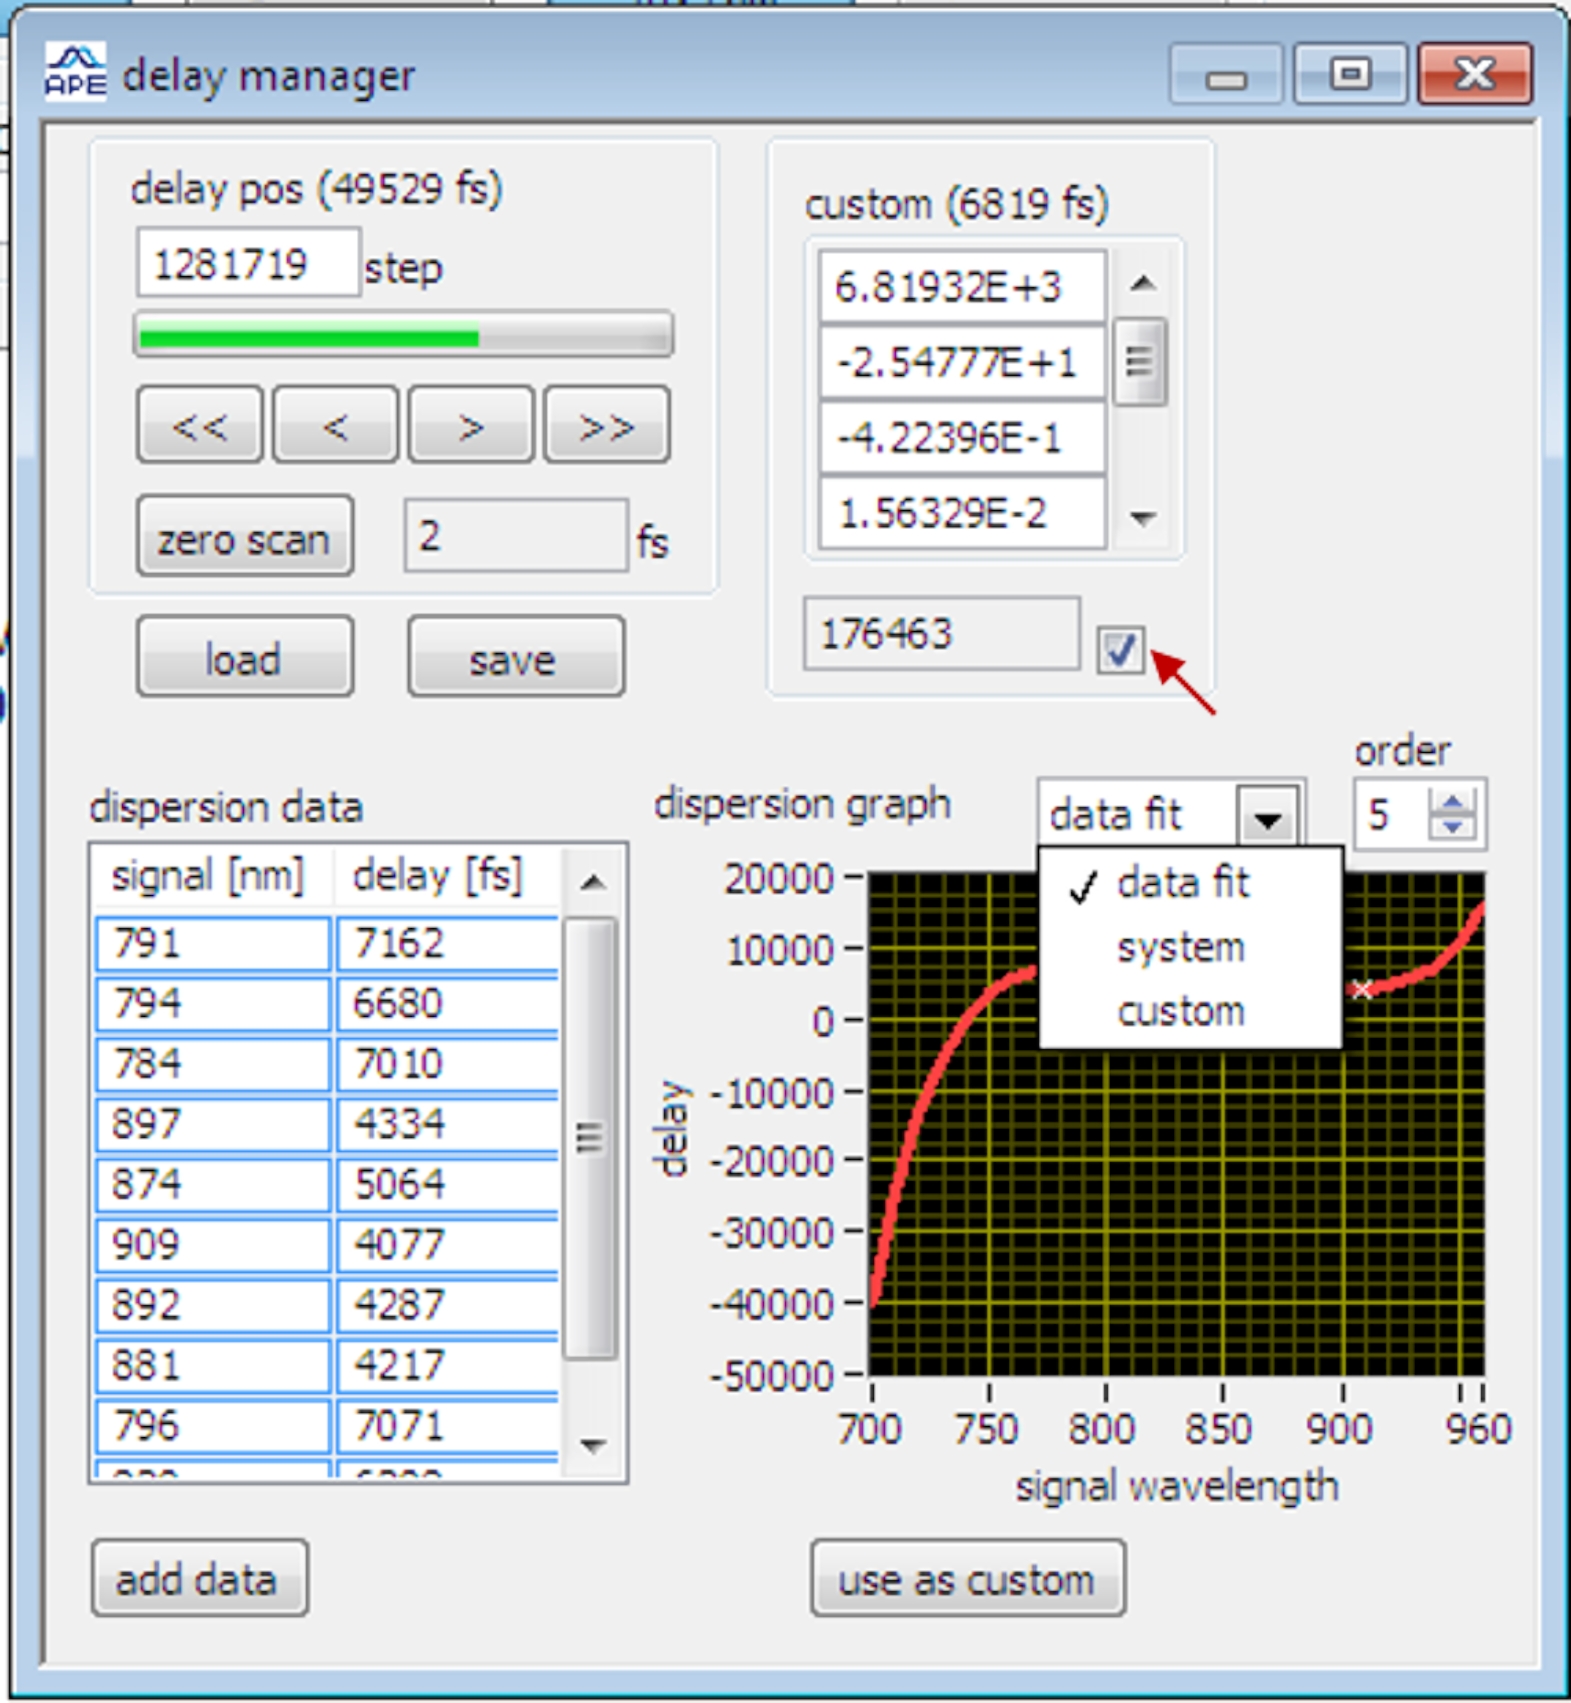Step delay backward with < button
1571x1703 pixels.
pyautogui.click(x=335, y=426)
